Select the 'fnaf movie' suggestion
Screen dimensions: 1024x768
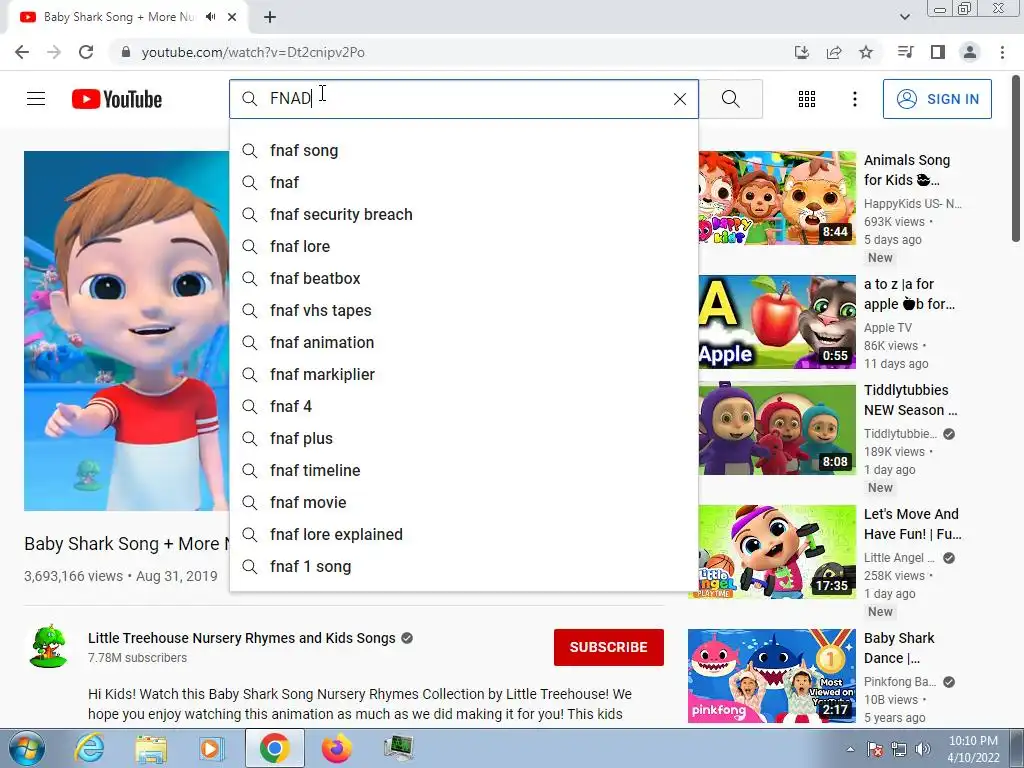coord(464,502)
